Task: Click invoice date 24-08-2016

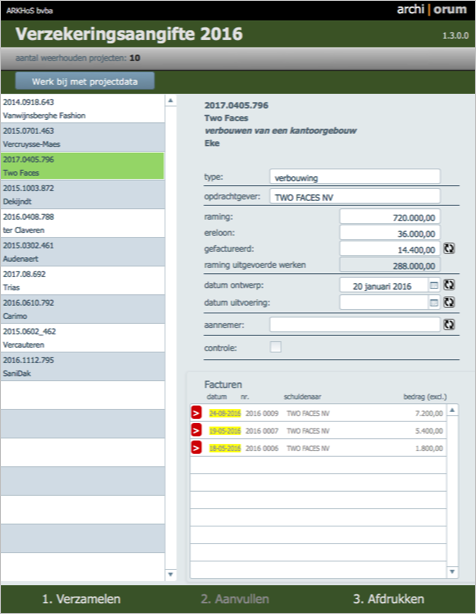Action: [x=225, y=413]
